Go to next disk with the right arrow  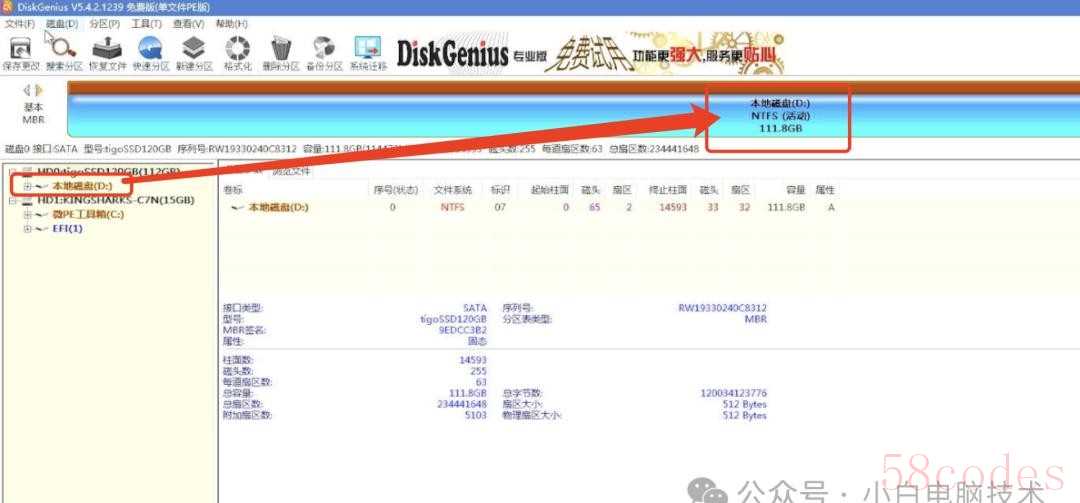point(39,90)
